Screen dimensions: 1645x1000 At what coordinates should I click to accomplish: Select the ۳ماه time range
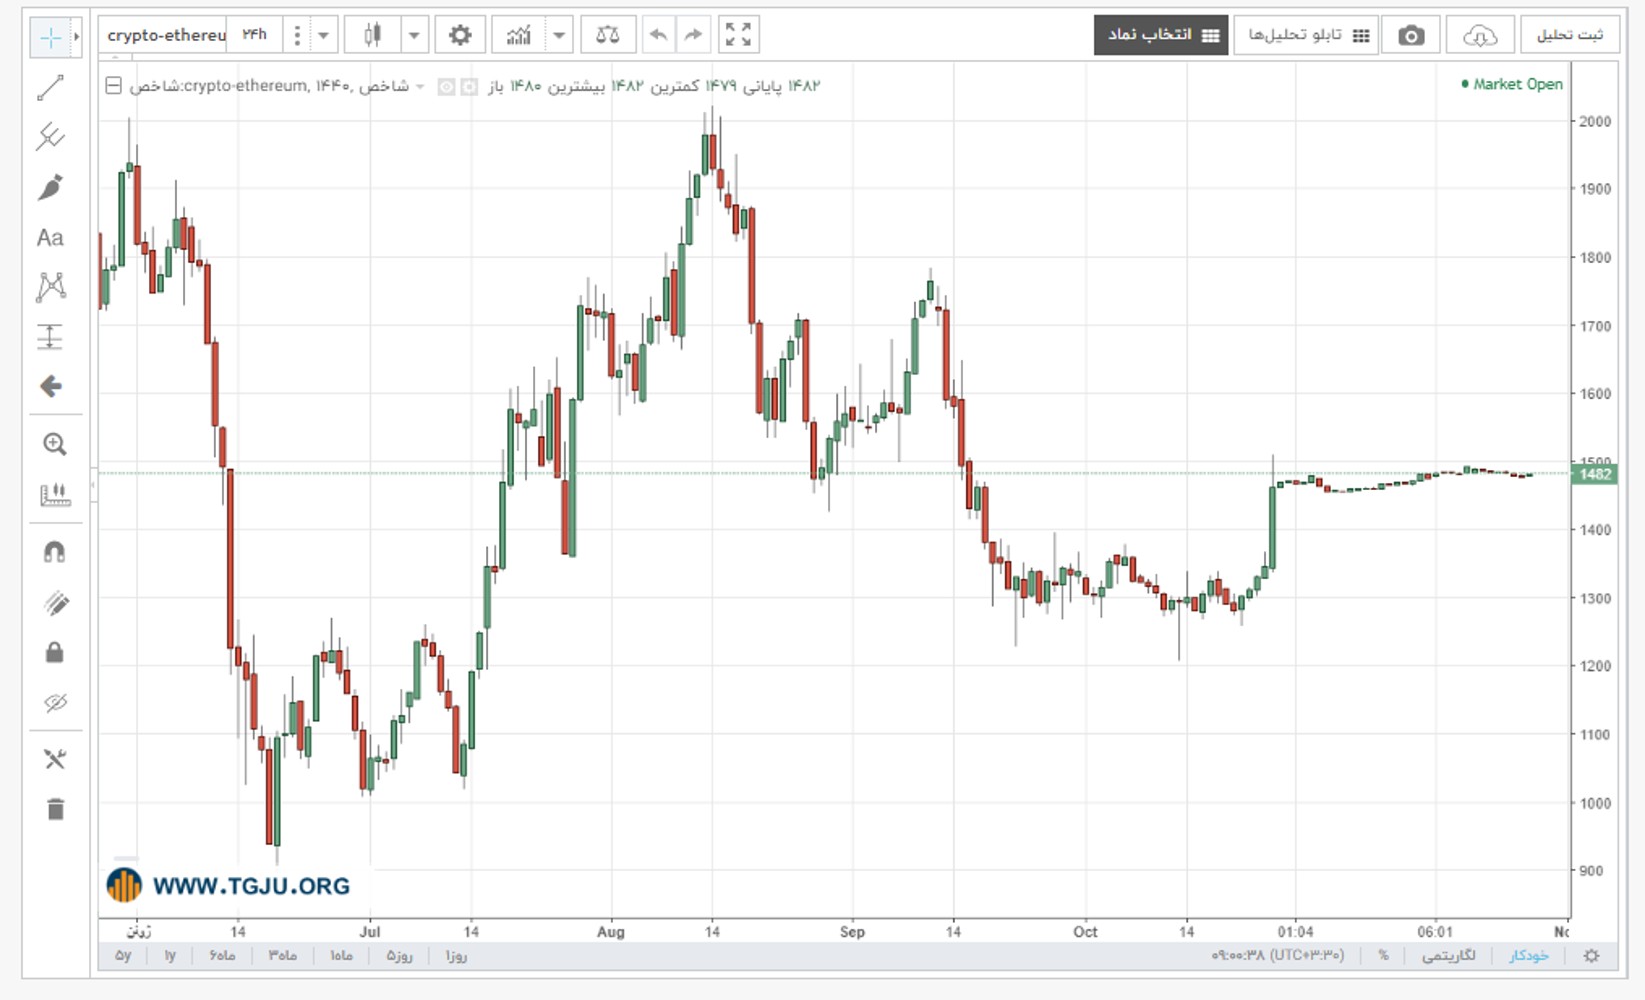coord(282,956)
